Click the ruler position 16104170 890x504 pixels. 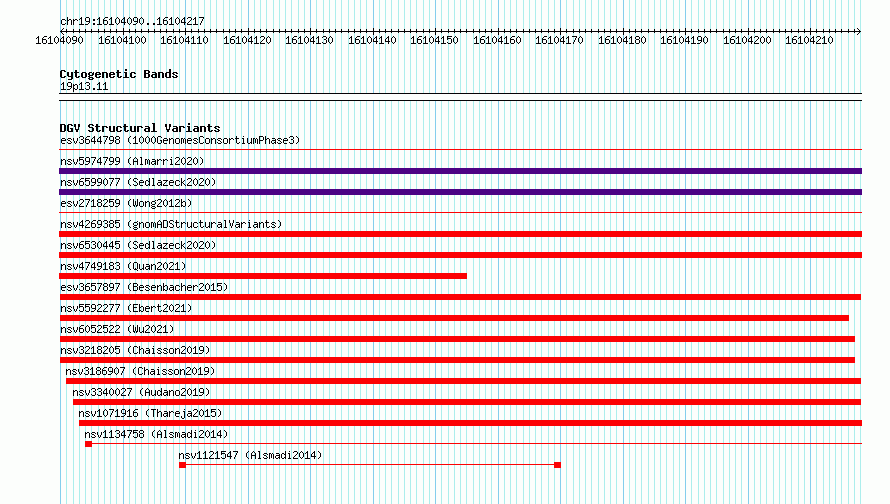(559, 40)
